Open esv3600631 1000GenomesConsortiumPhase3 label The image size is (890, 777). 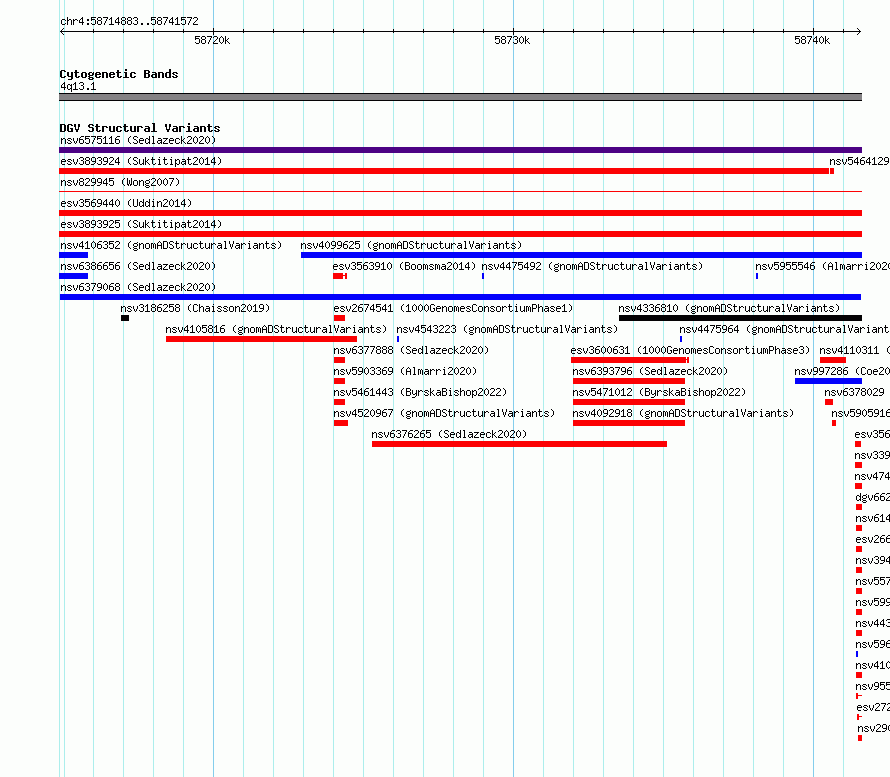click(x=690, y=350)
